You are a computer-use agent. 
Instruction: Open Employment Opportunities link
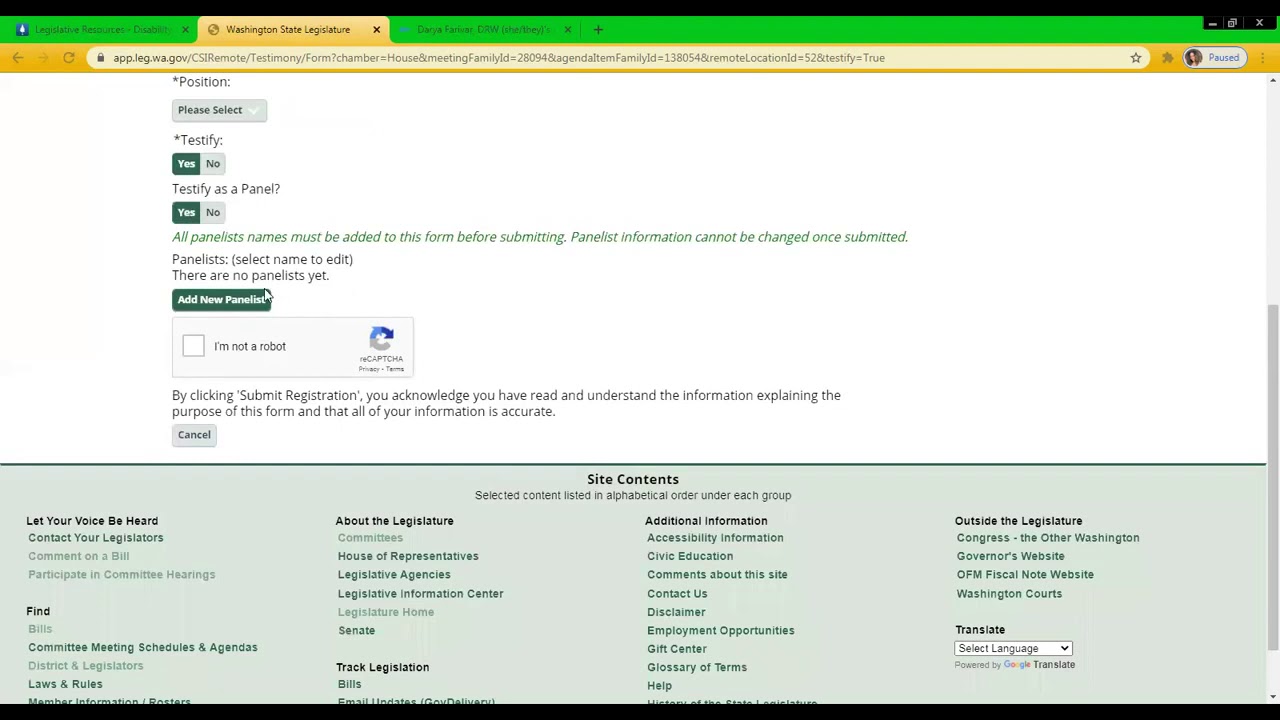click(x=721, y=631)
